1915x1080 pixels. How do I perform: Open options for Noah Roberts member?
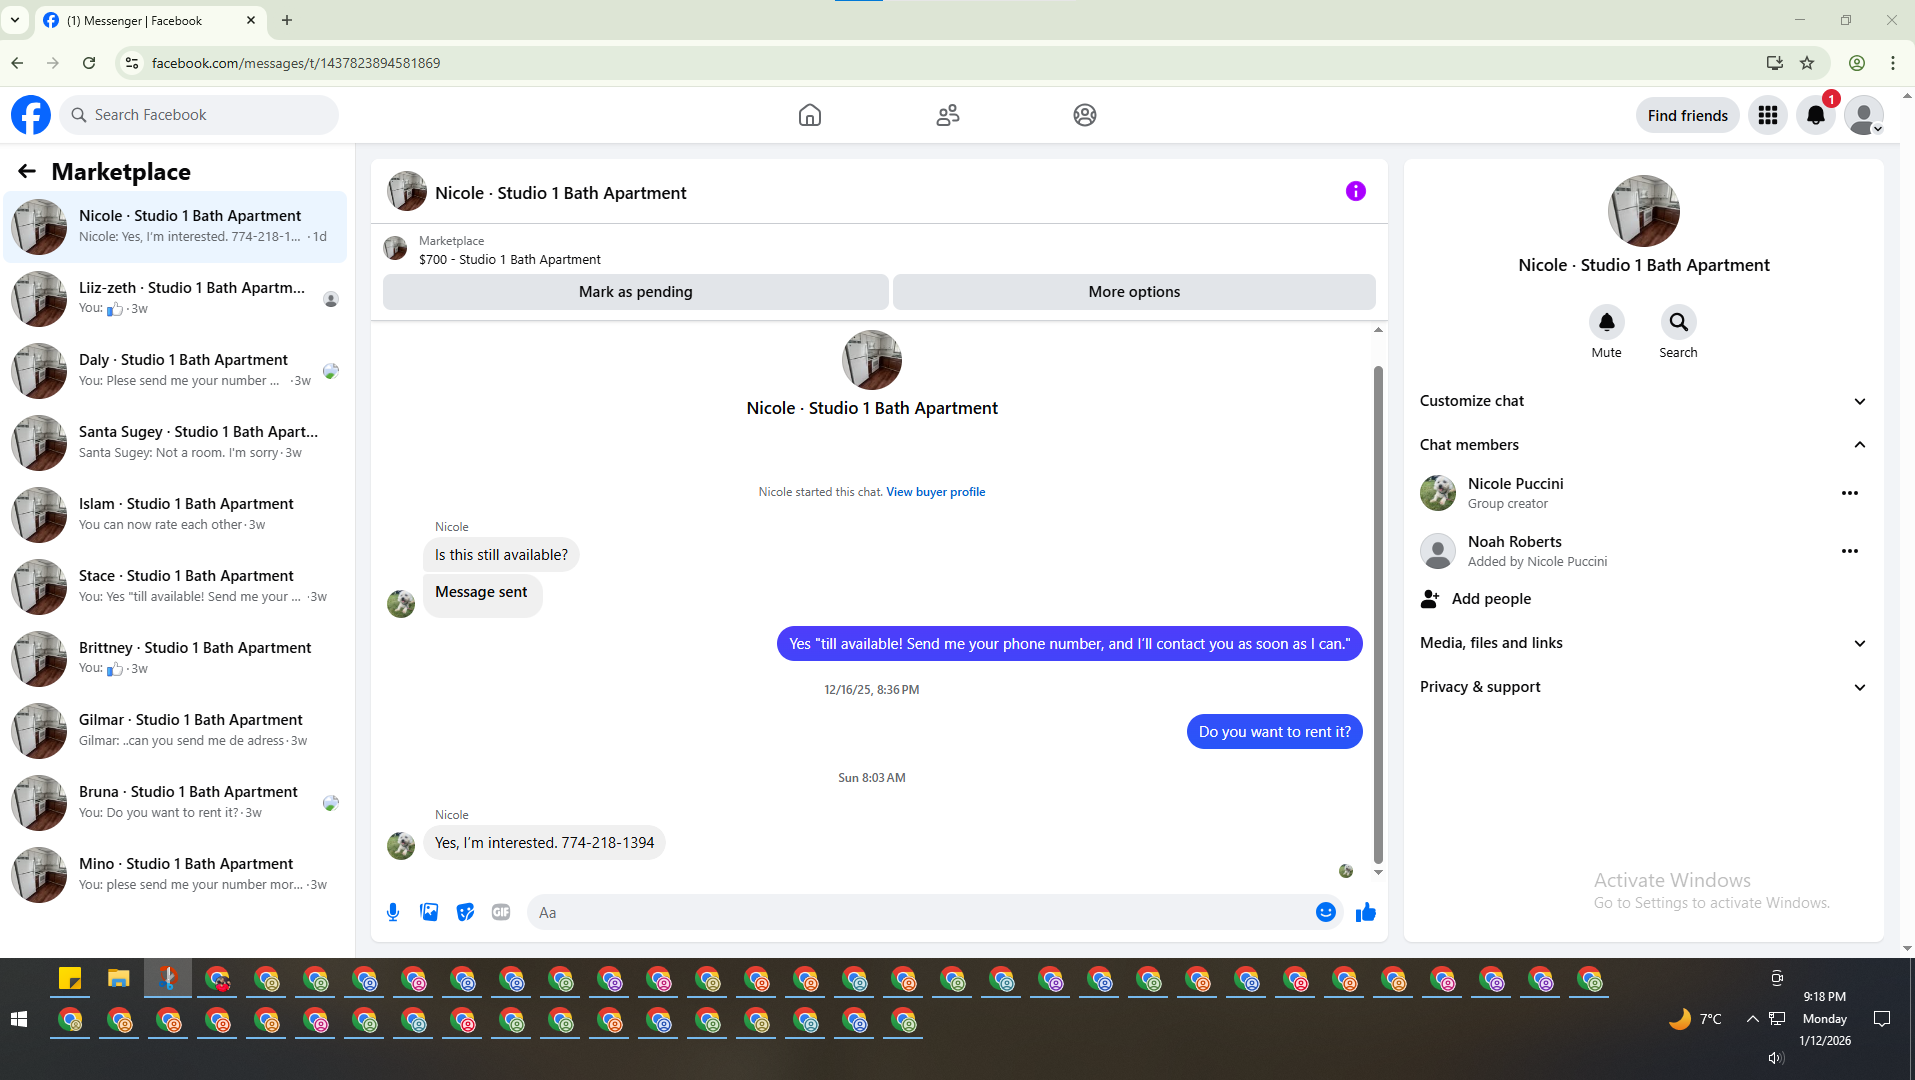[1850, 551]
